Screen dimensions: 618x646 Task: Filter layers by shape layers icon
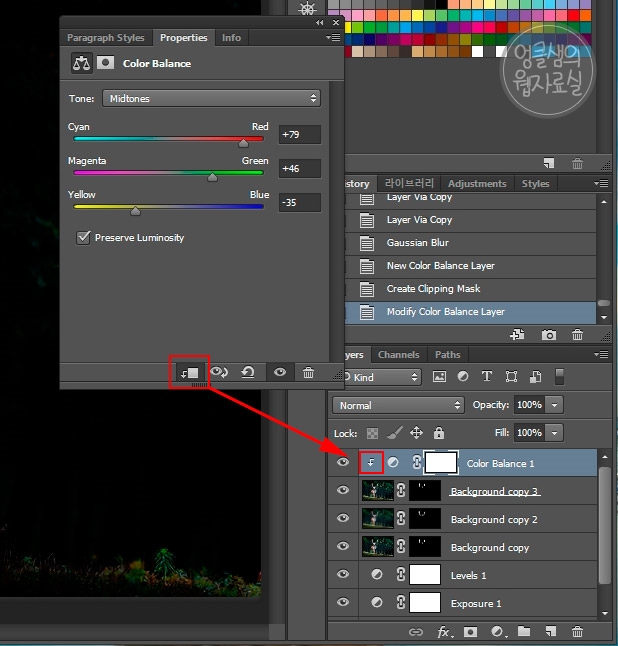pyautogui.click(x=511, y=377)
